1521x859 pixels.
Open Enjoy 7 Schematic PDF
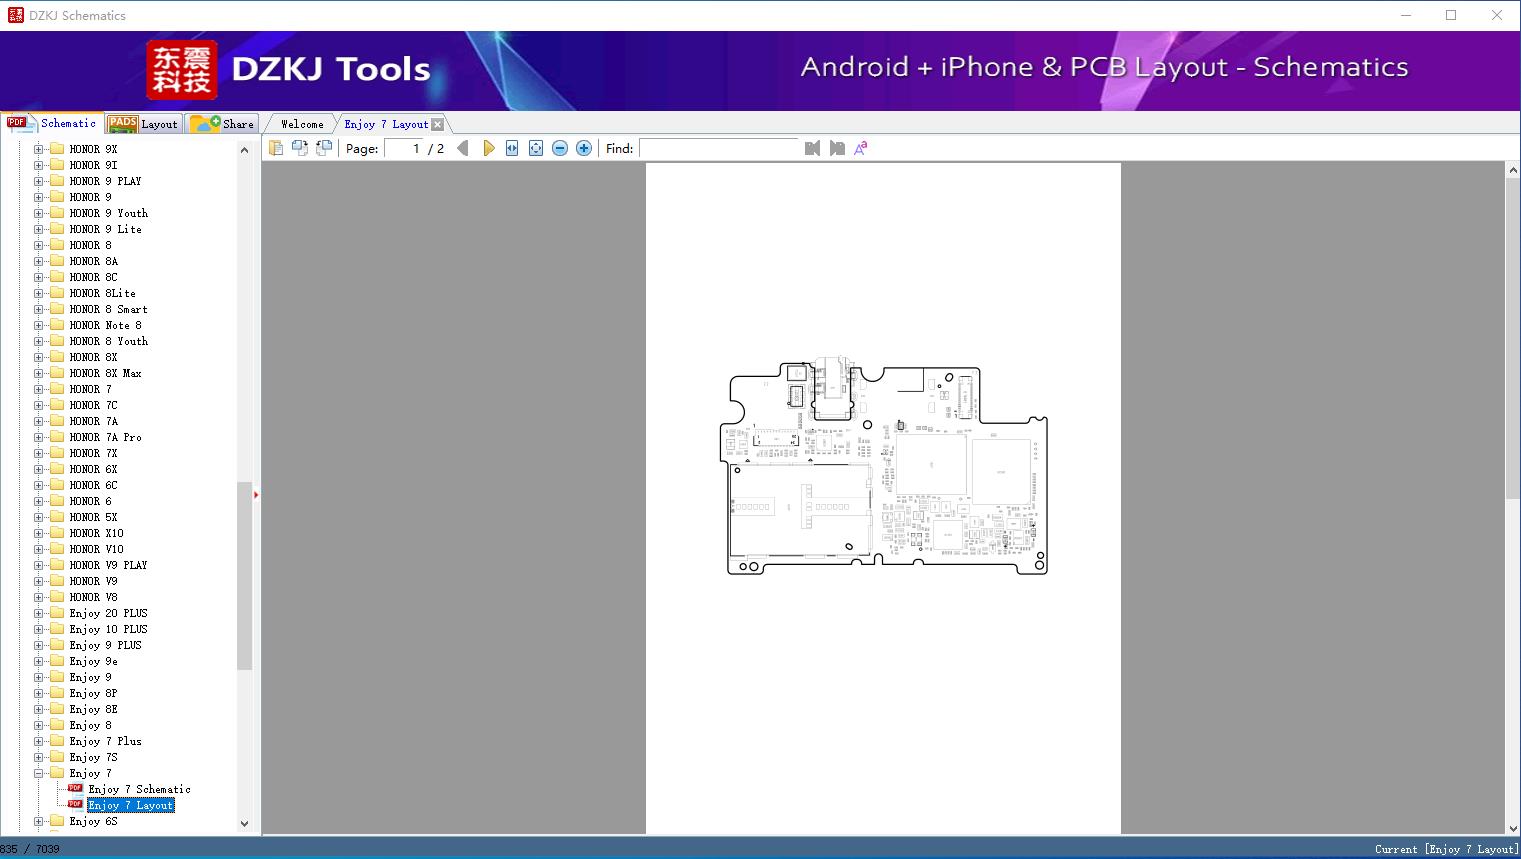coord(139,789)
